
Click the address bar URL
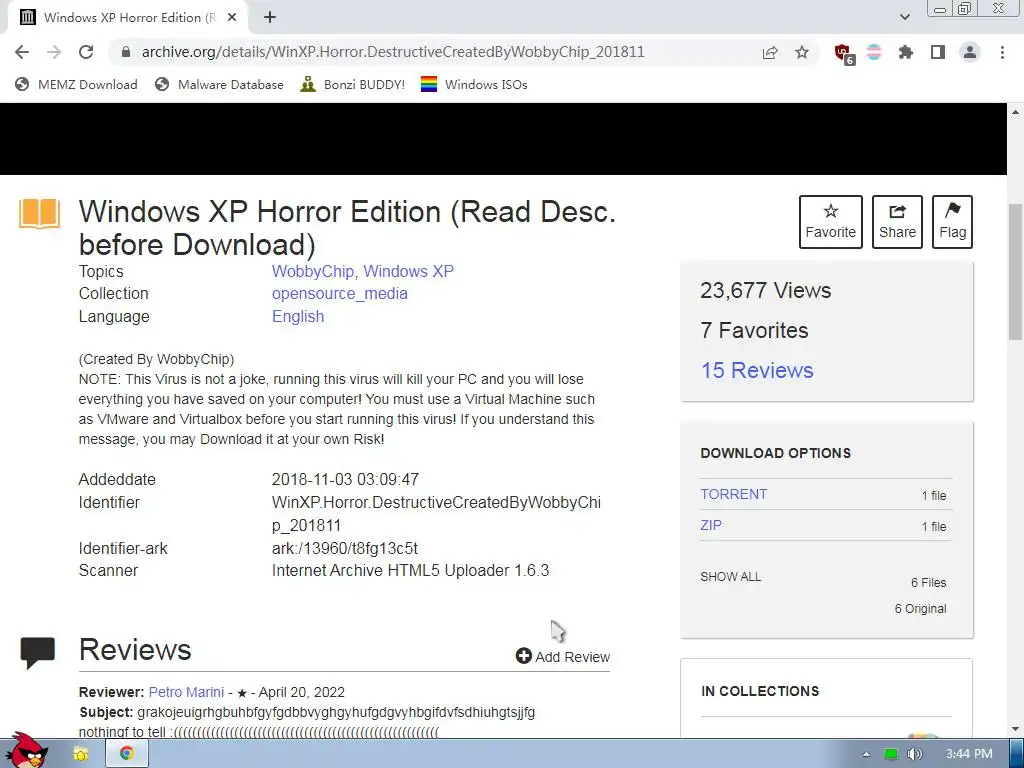coord(393,52)
